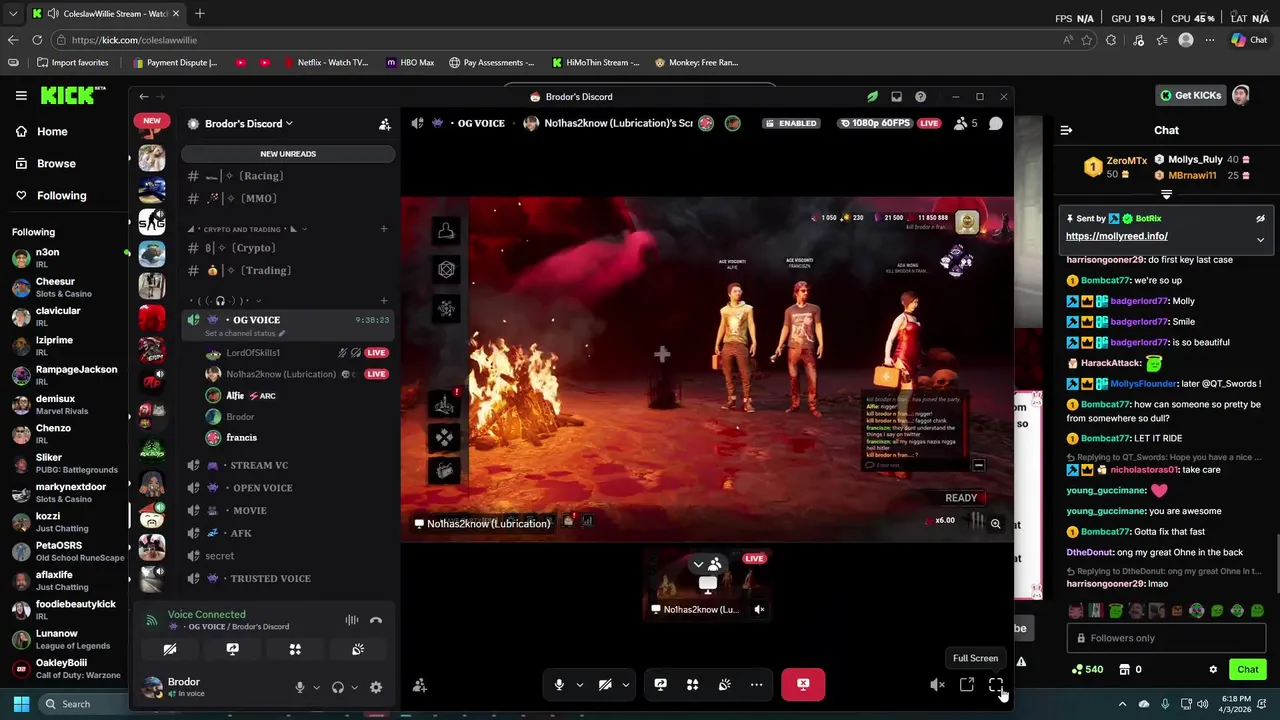The image size is (1280, 720).
Task: Mute the microphone in the call bar
Action: click(559, 685)
